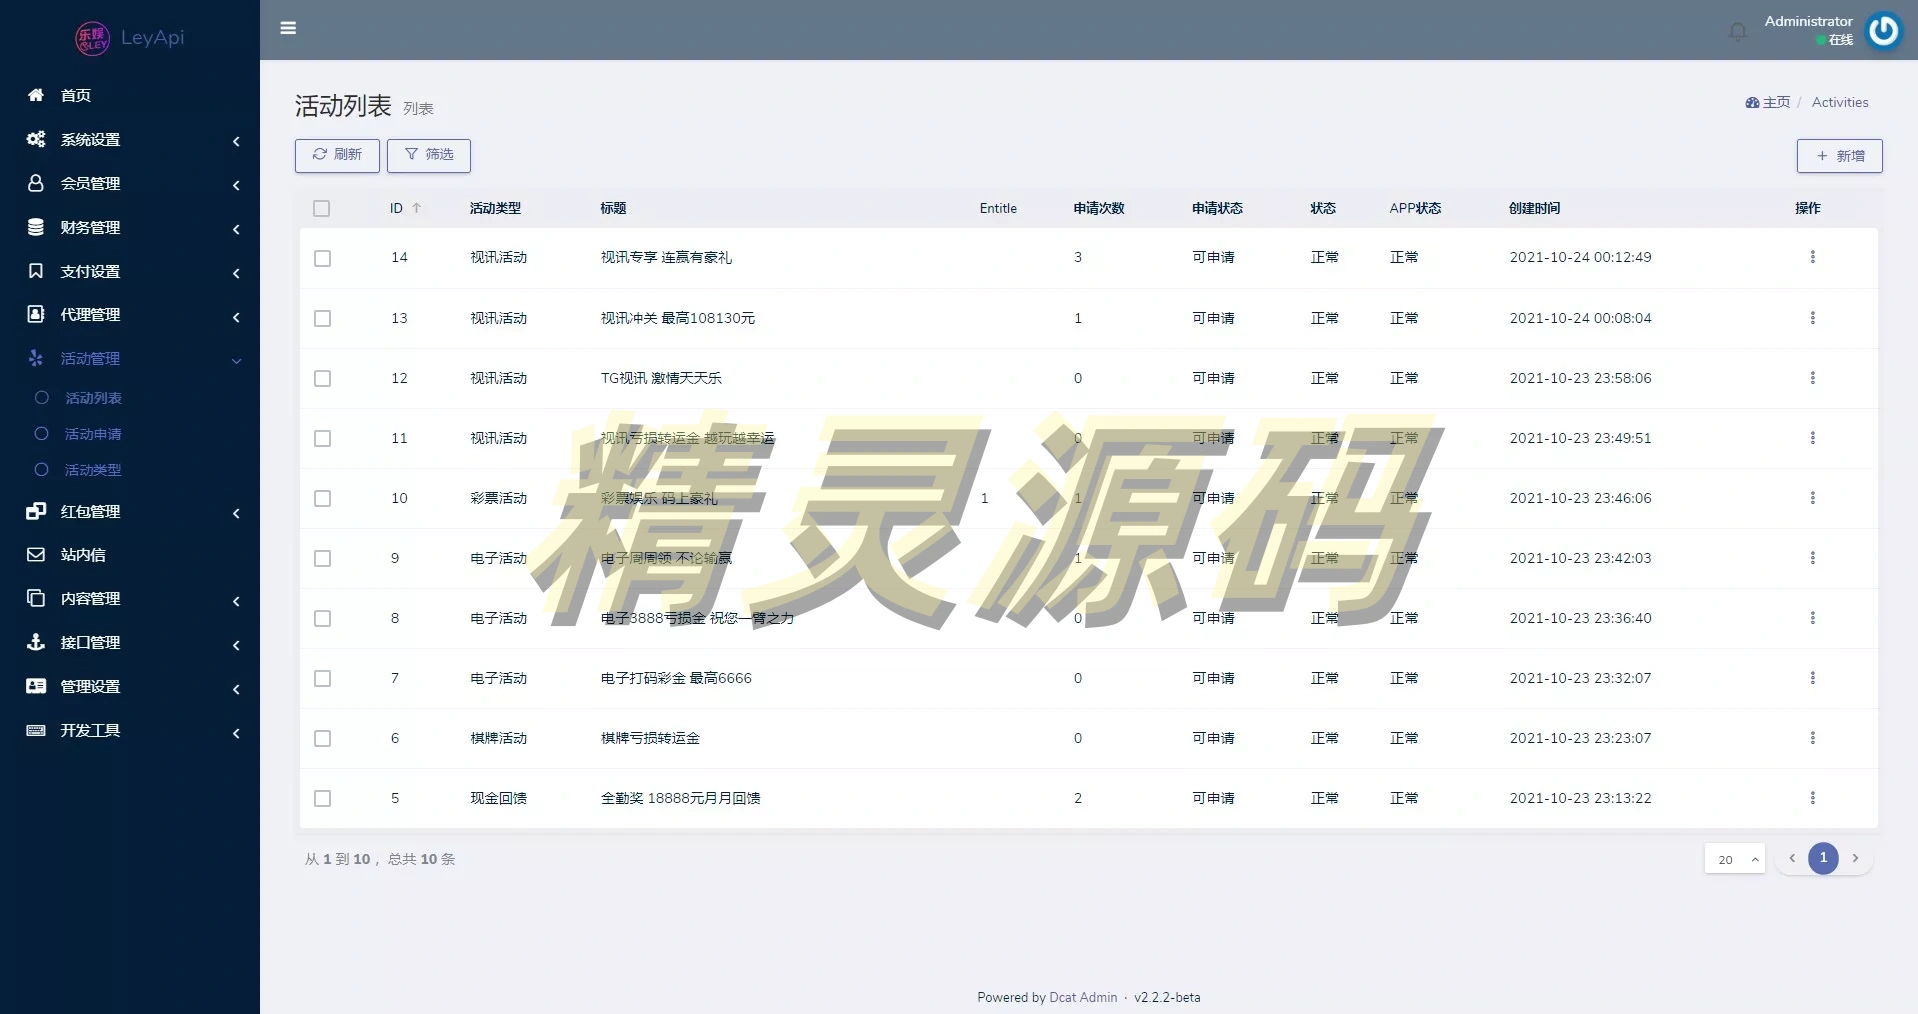Click timestamp 2021-10-24 00:12:49

coord(1580,257)
